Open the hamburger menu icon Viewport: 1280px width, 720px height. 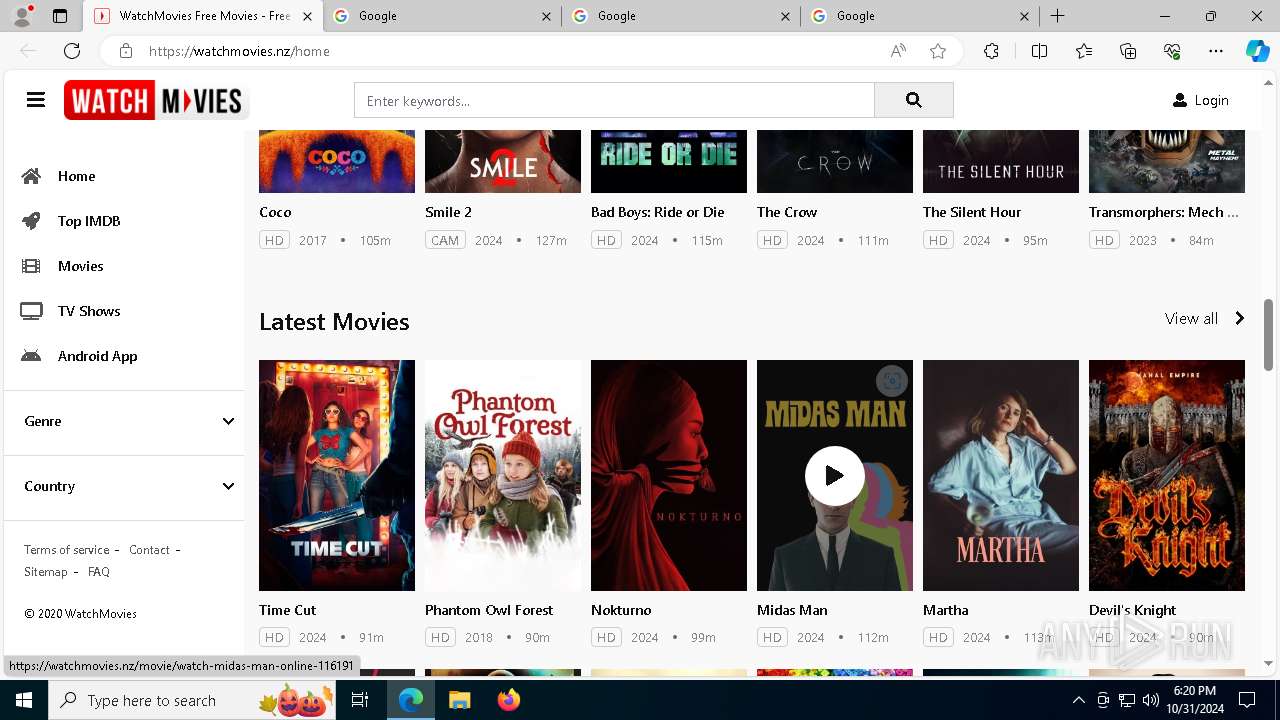[36, 100]
